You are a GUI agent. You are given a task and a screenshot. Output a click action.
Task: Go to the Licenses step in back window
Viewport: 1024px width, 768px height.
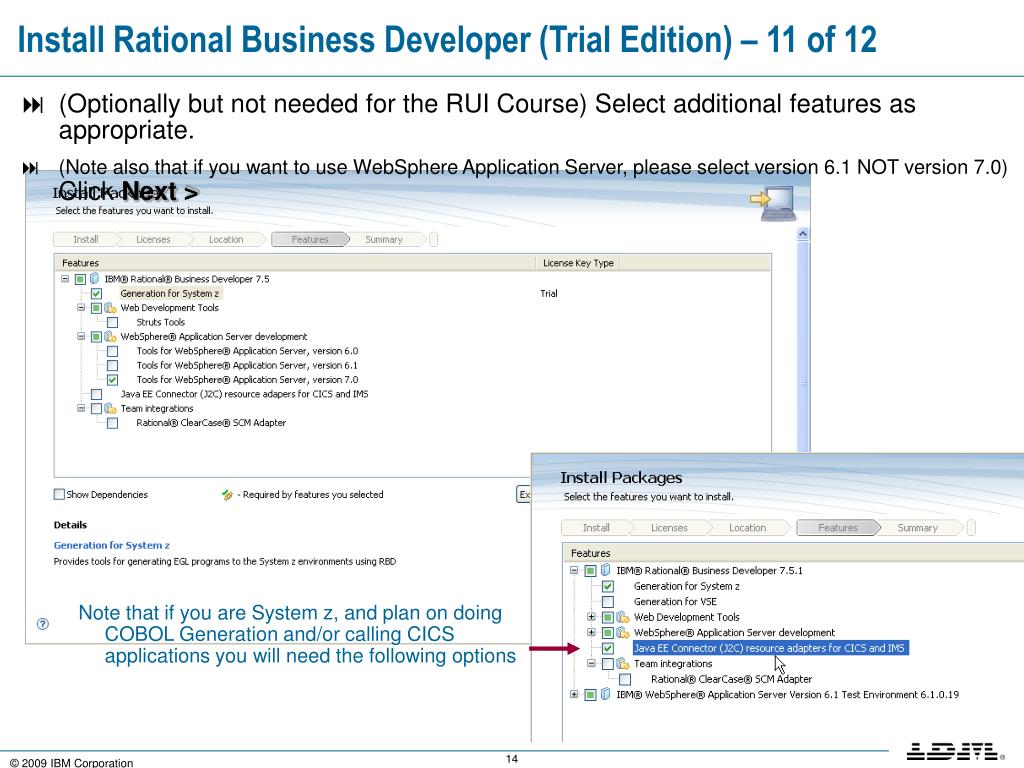pos(153,240)
